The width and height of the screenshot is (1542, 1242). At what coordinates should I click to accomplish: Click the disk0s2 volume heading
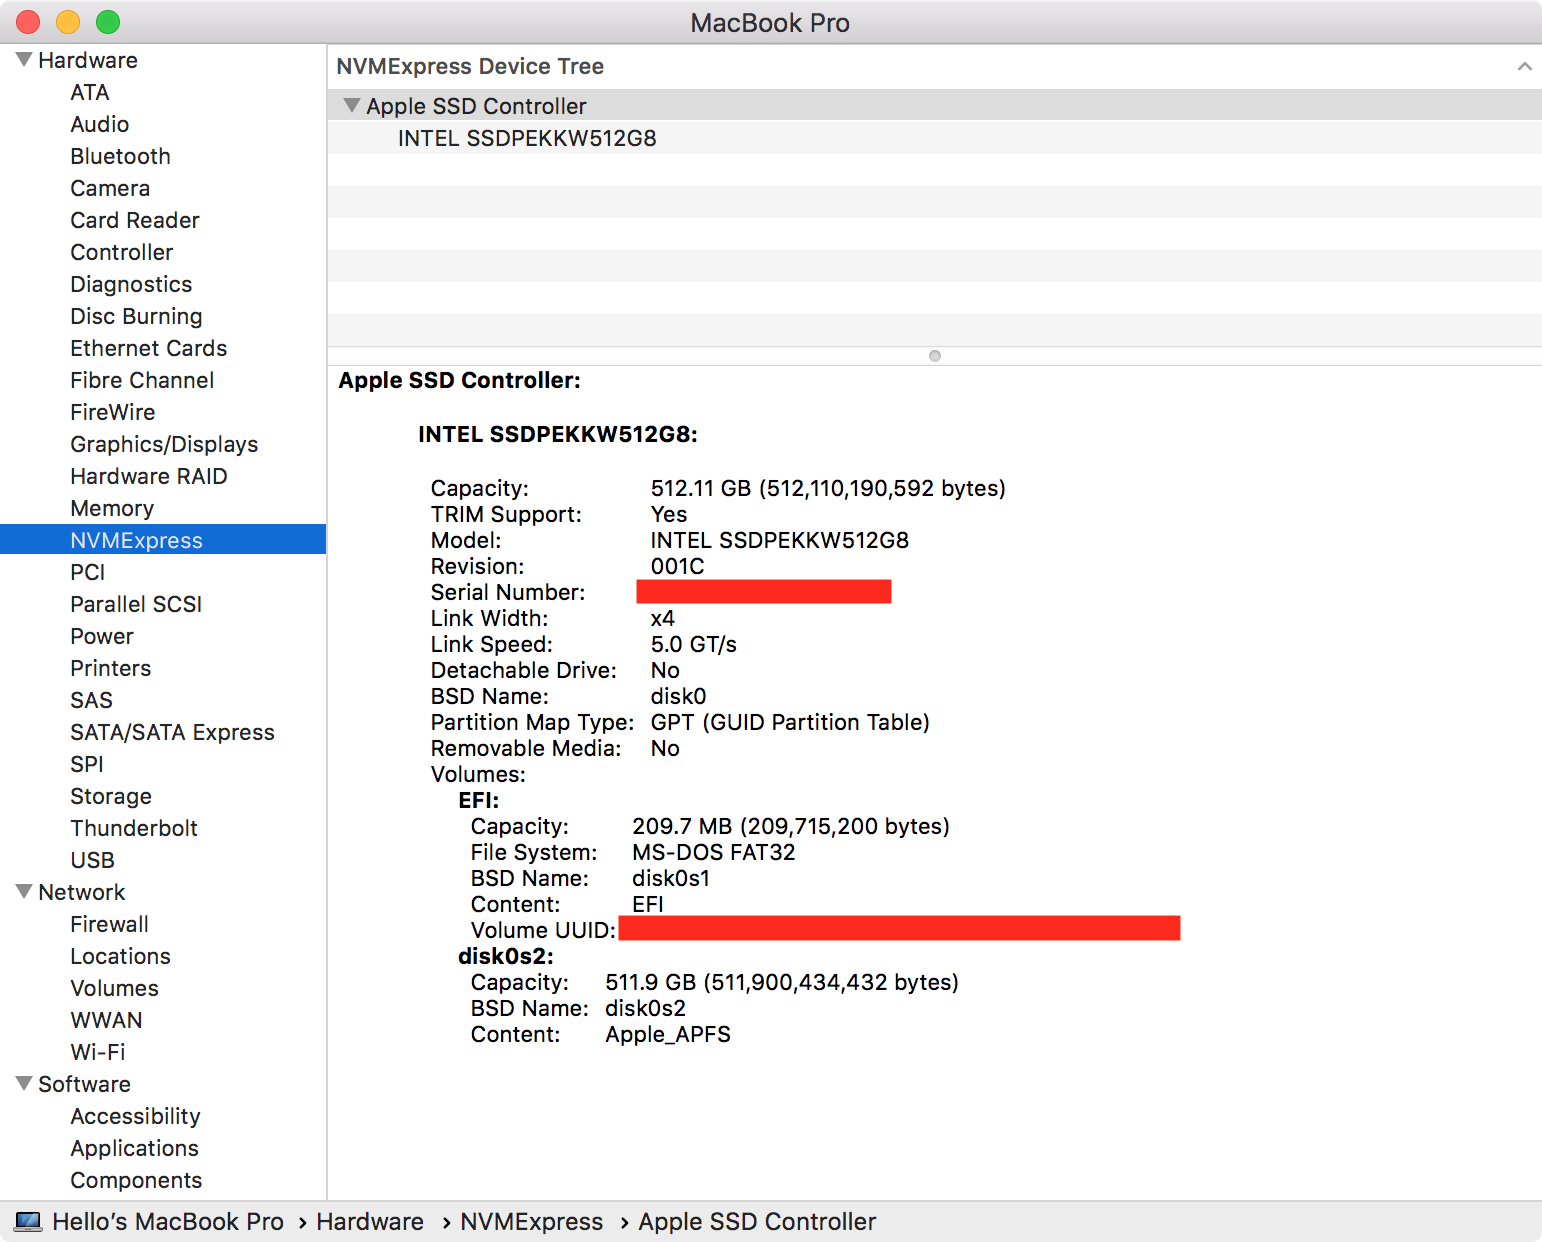coord(506,956)
